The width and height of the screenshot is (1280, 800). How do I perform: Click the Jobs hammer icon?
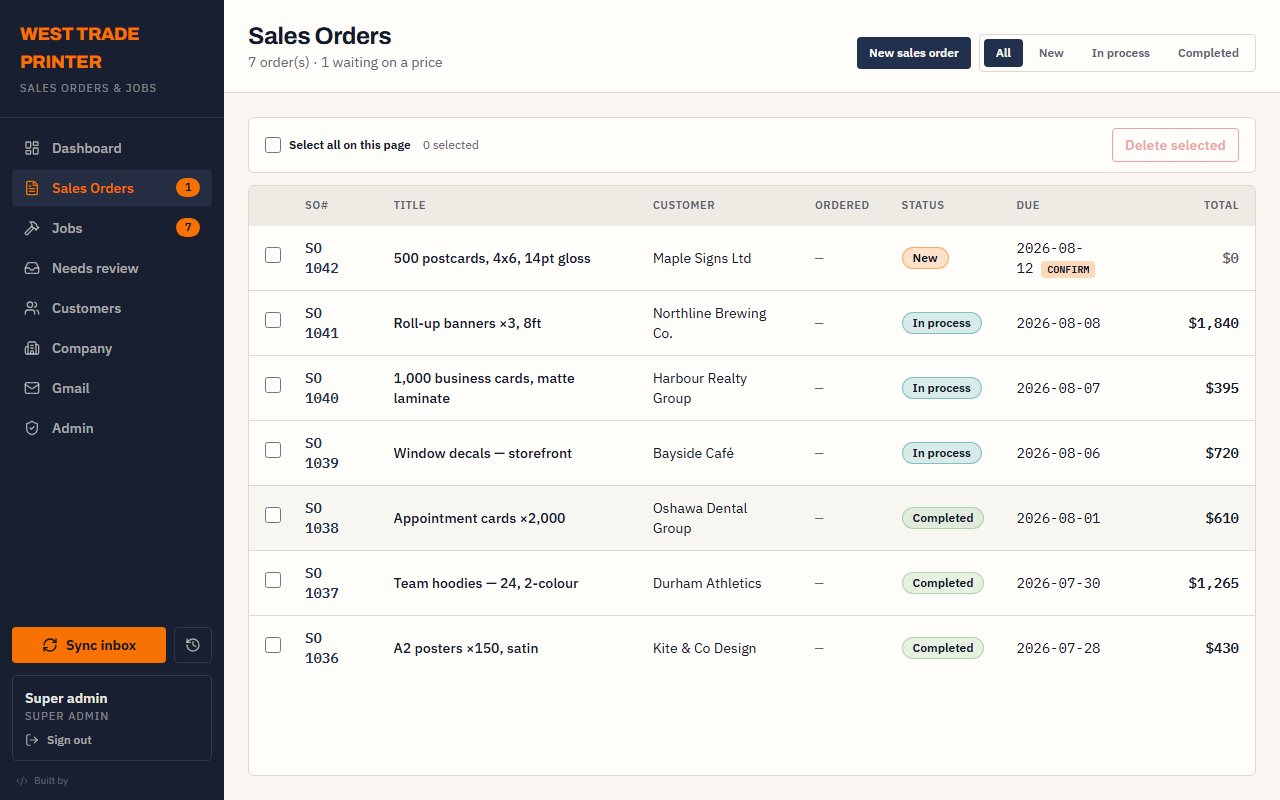32,228
